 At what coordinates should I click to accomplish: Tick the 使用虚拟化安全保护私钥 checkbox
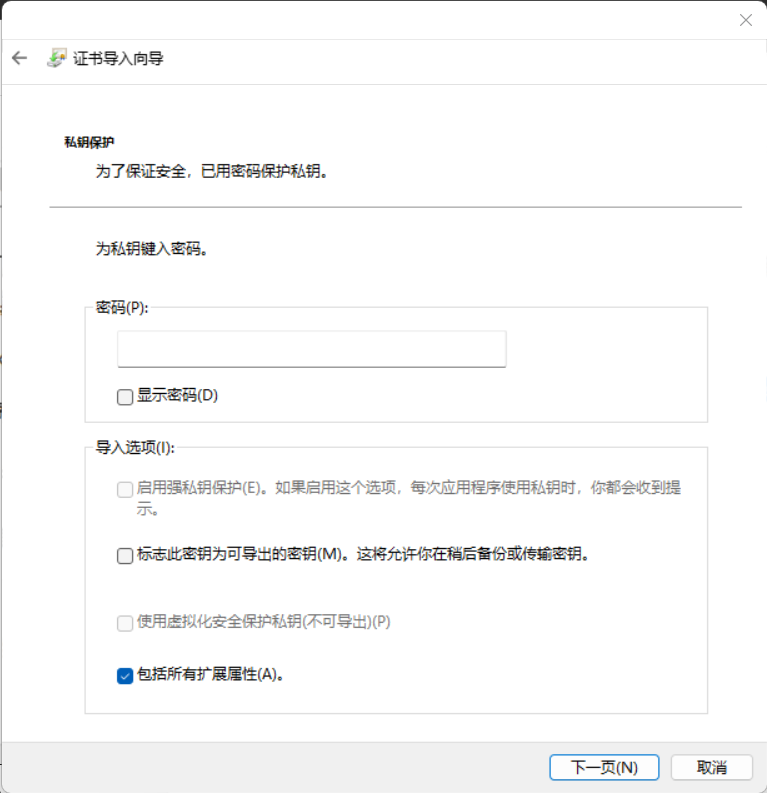point(125,622)
